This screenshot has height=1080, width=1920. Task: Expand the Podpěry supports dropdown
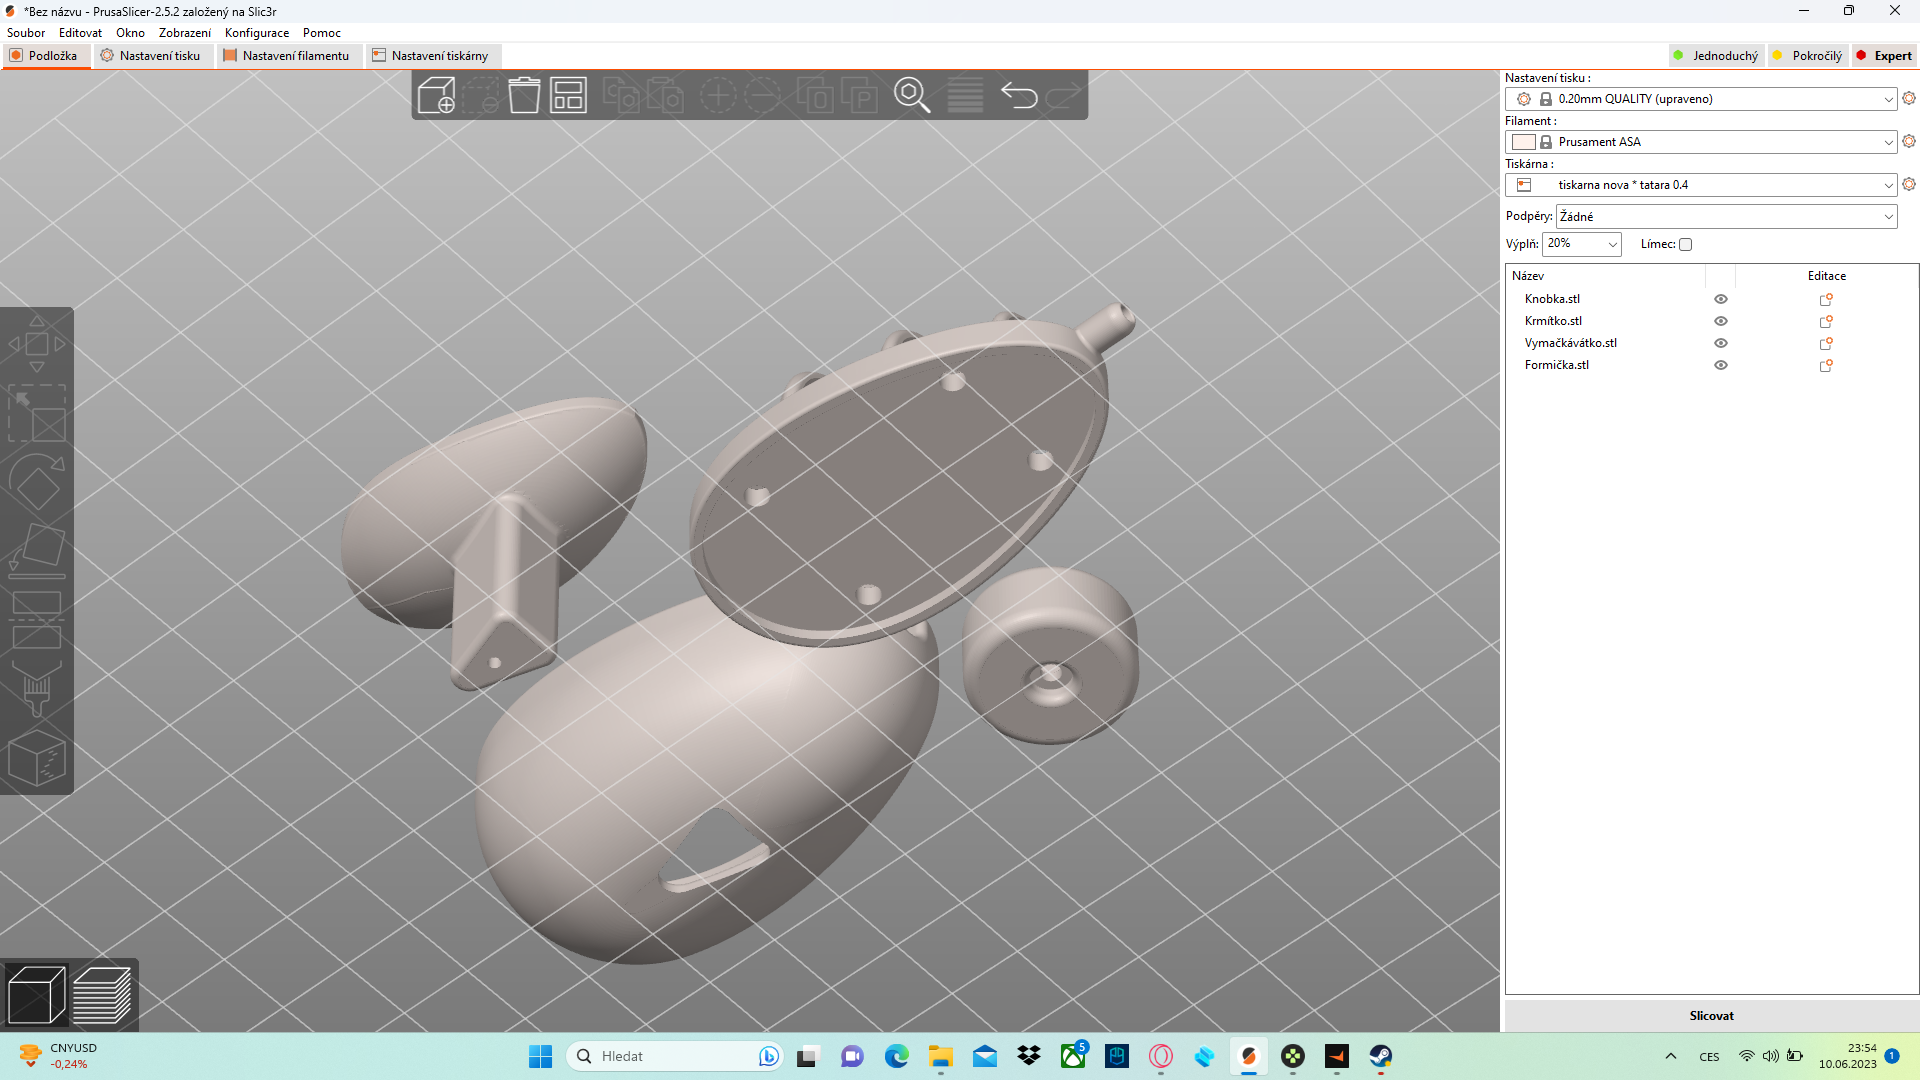point(1888,217)
